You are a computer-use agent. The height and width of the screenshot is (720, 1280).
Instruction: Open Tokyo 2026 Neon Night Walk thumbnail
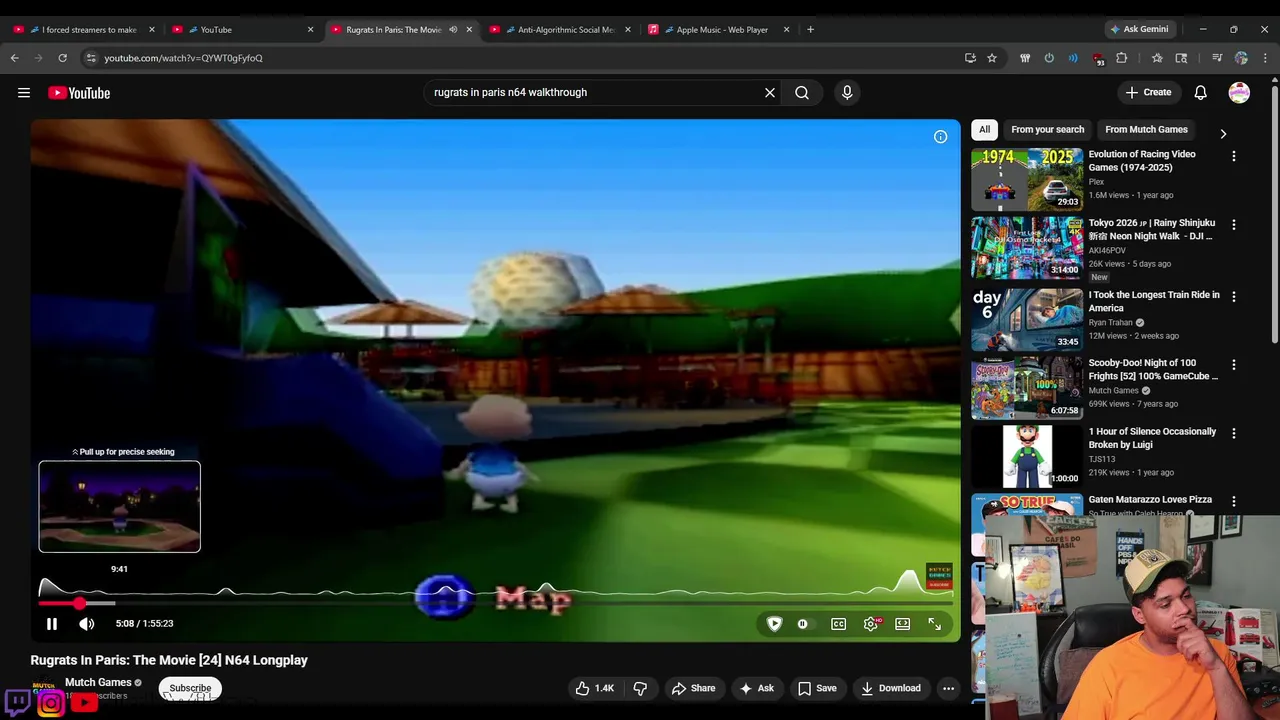click(x=1027, y=248)
